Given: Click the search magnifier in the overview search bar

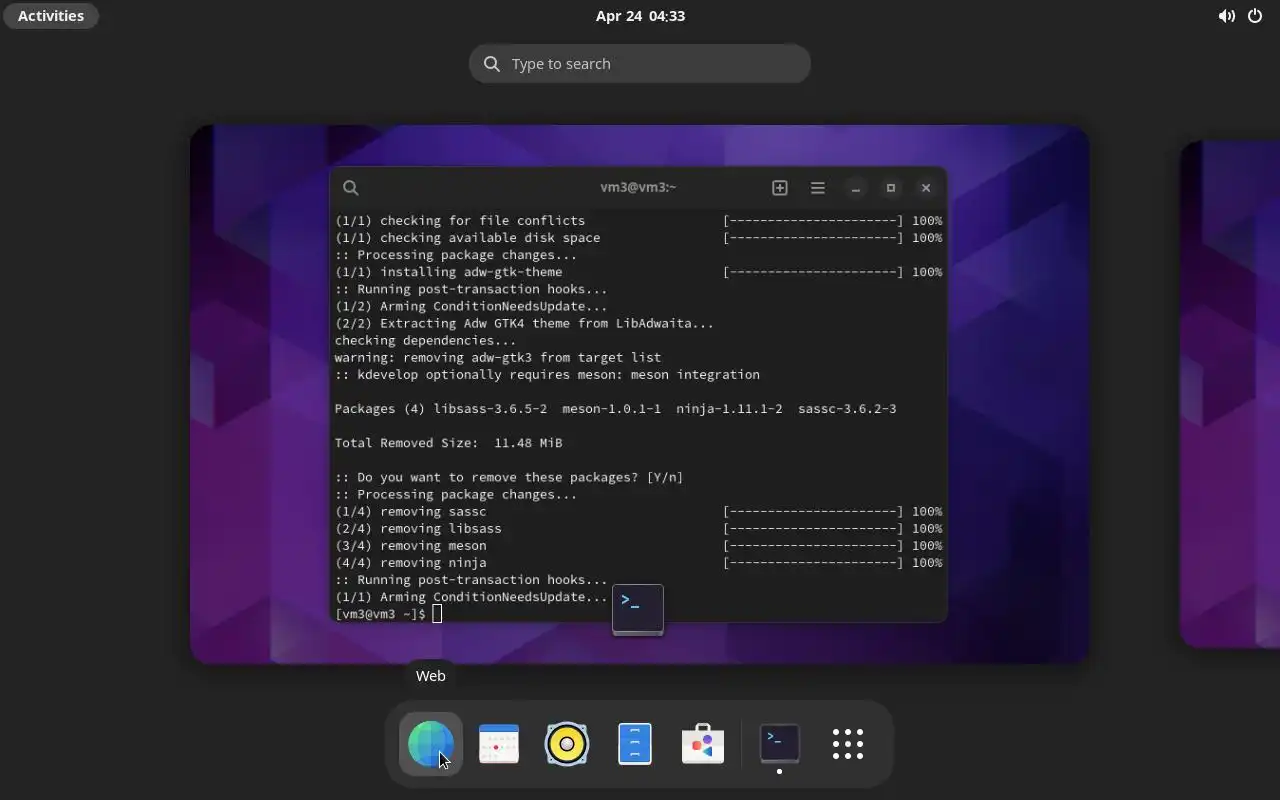Looking at the screenshot, I should click(492, 64).
